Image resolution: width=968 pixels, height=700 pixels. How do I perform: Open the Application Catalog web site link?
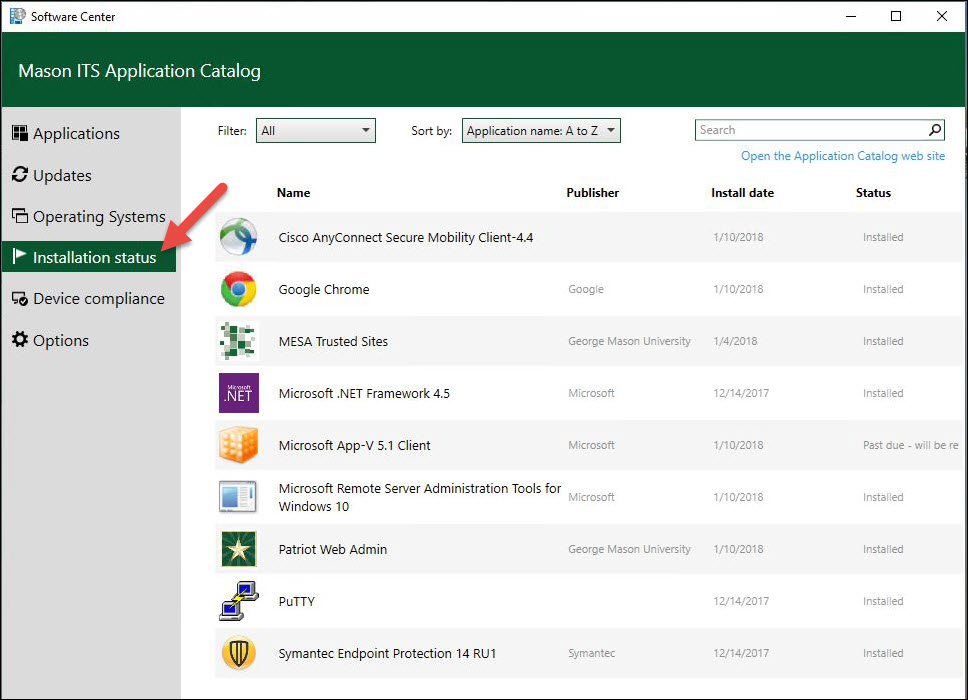[x=842, y=156]
